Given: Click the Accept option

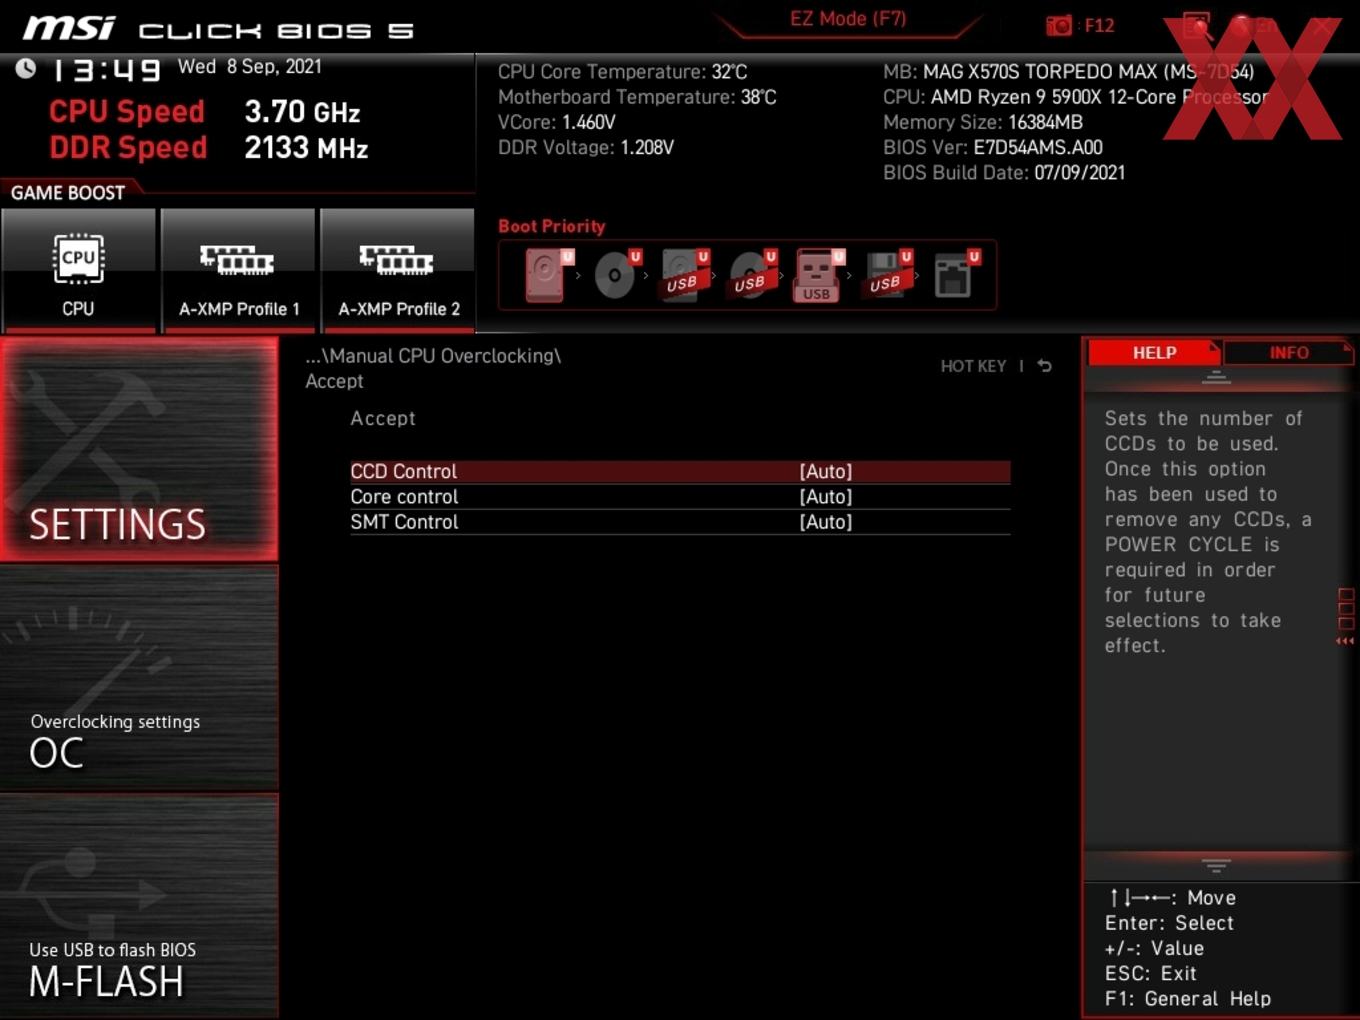Looking at the screenshot, I should click(383, 419).
